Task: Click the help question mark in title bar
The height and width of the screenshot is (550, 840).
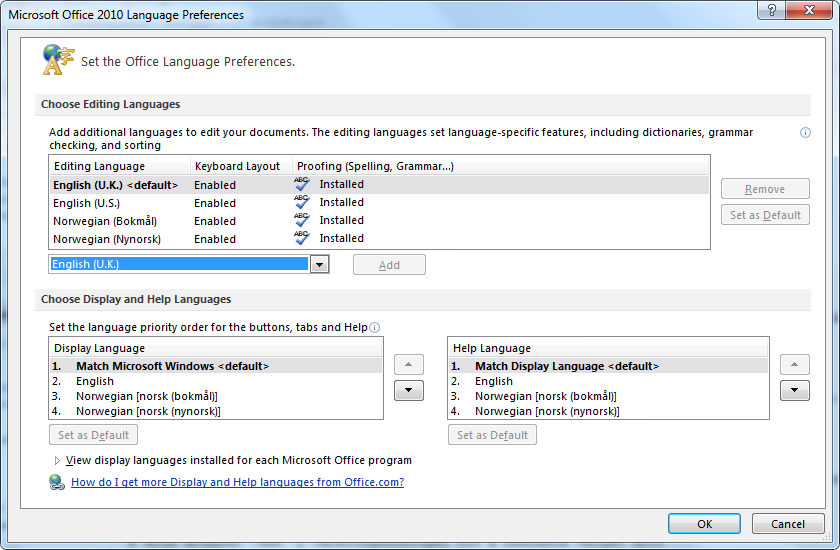Action: pyautogui.click(x=770, y=12)
